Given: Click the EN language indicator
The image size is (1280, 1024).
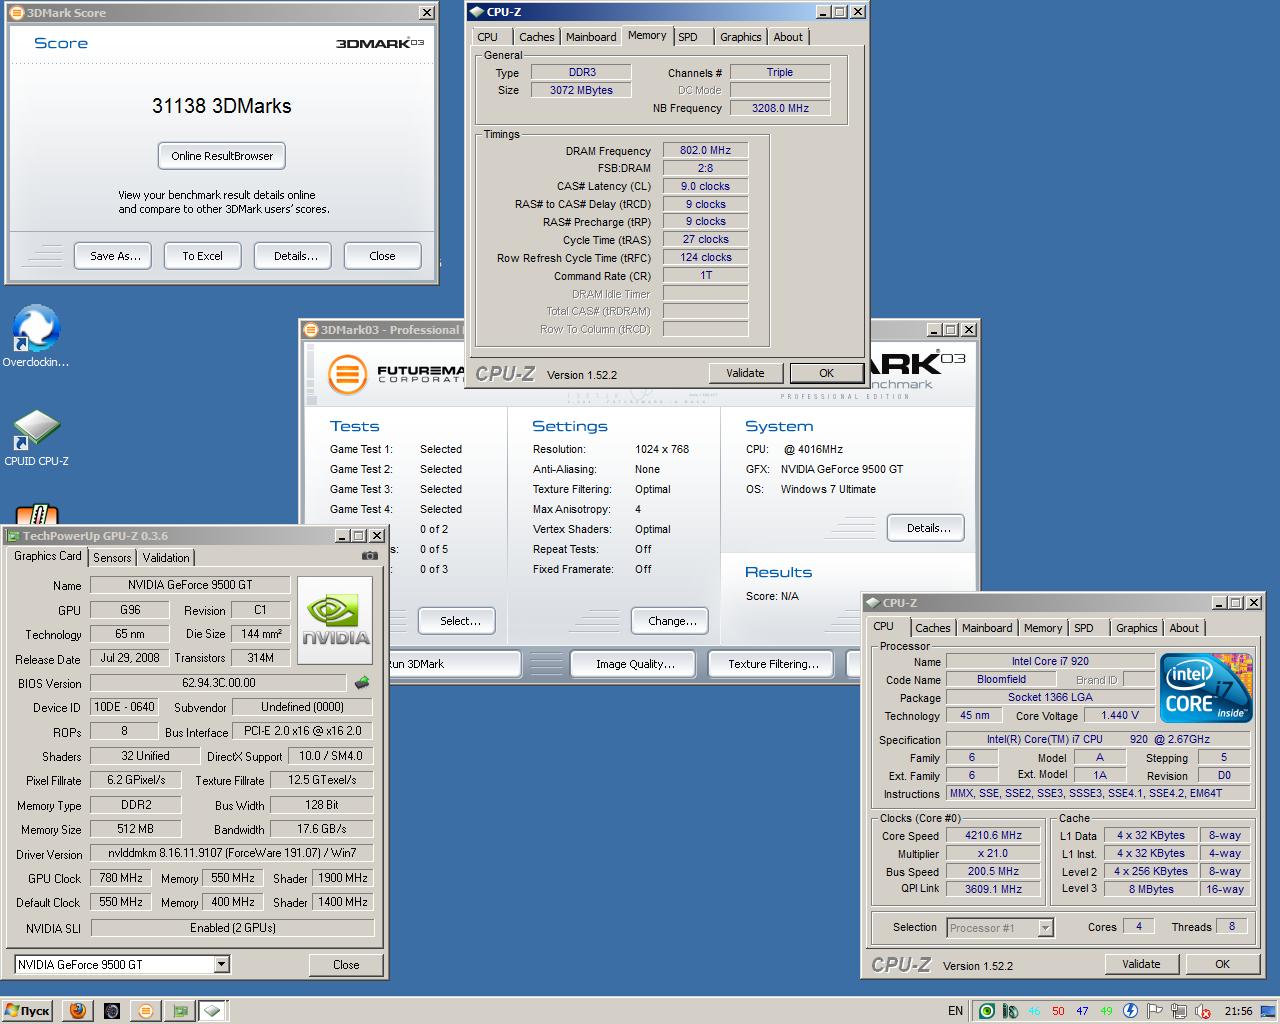Looking at the screenshot, I should coord(955,1011).
